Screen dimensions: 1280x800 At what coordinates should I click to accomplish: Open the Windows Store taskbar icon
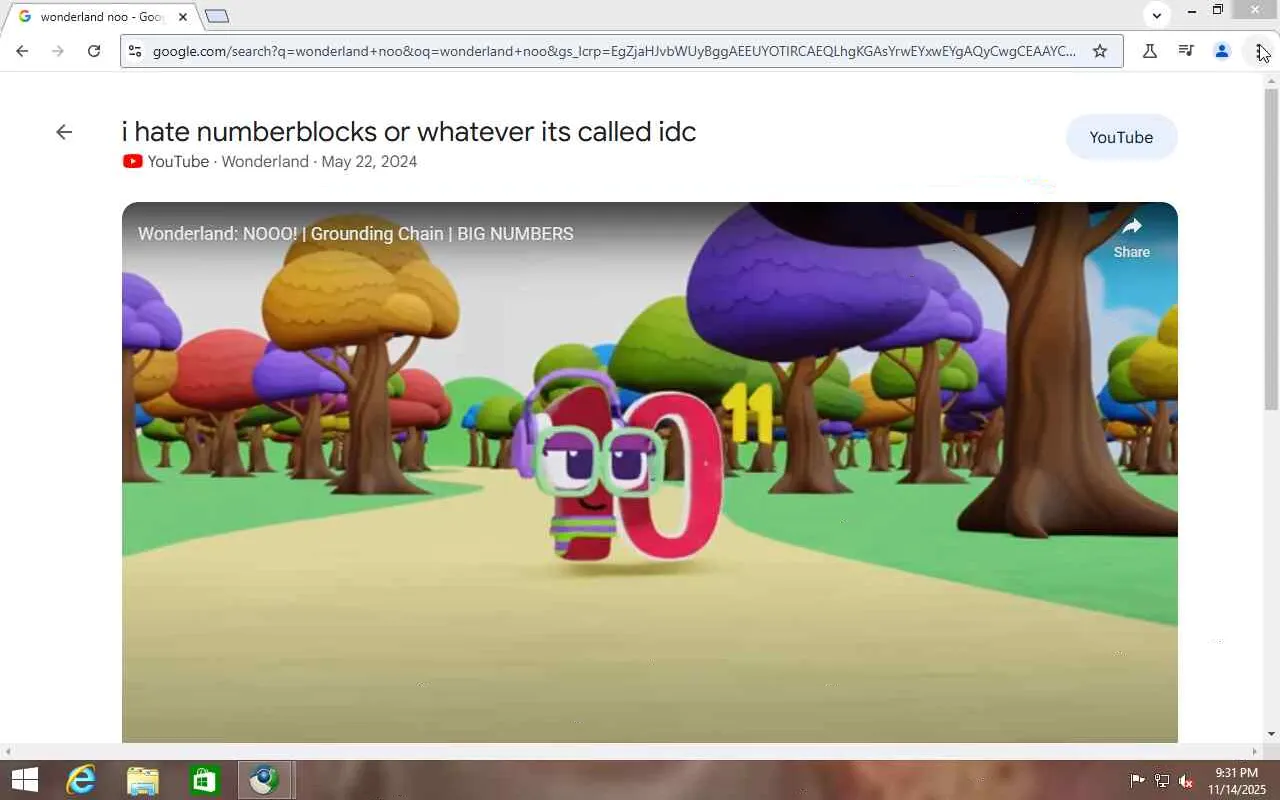pos(205,780)
